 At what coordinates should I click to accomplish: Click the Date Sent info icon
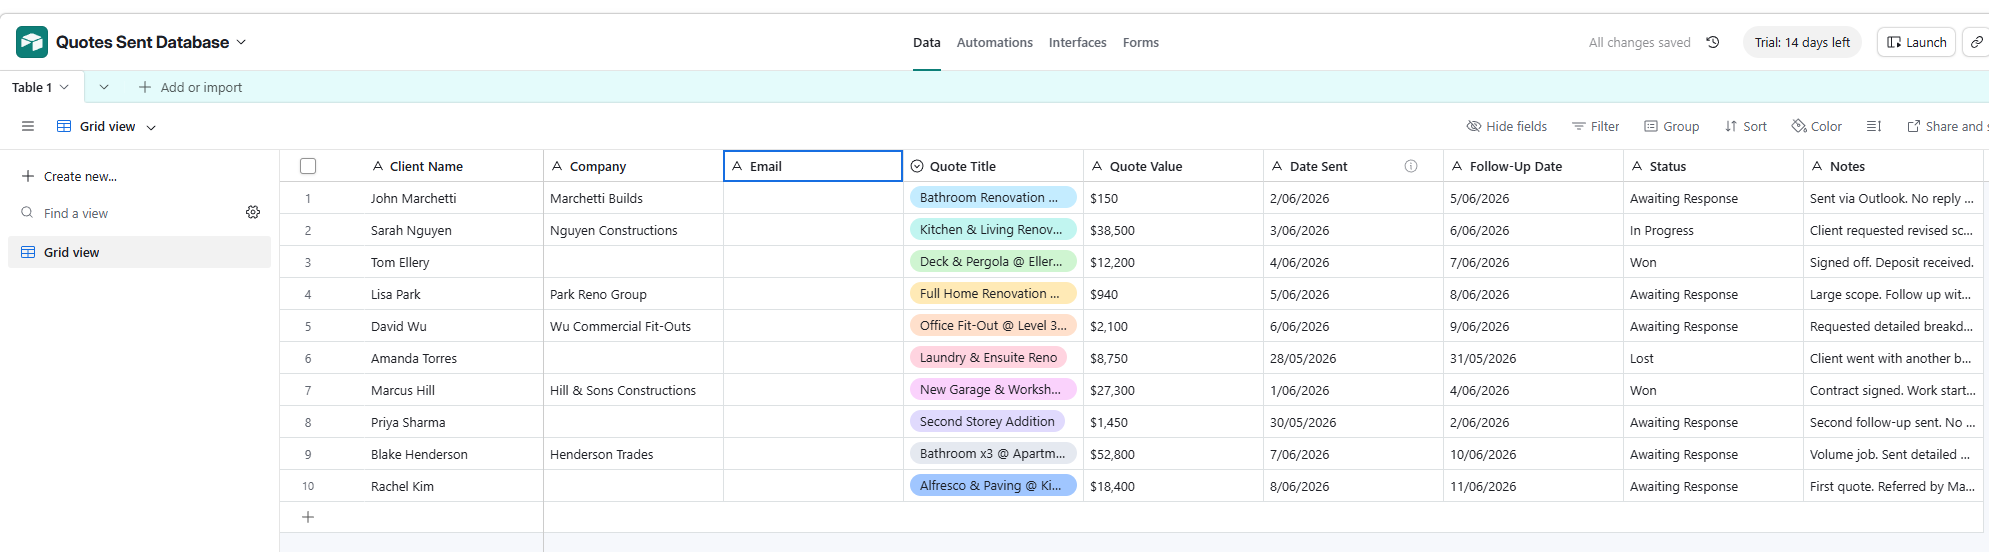click(1411, 166)
